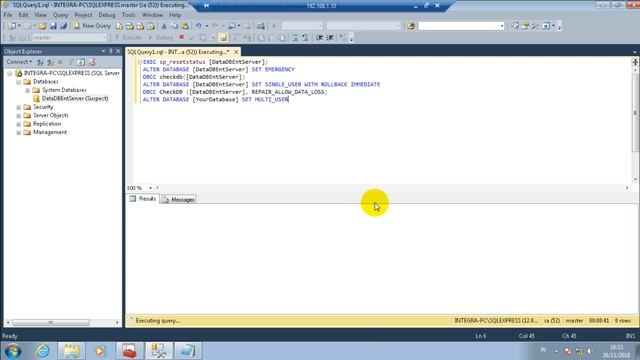The image size is (640, 360).
Task: Expand the System Databases folder
Action: point(27,90)
